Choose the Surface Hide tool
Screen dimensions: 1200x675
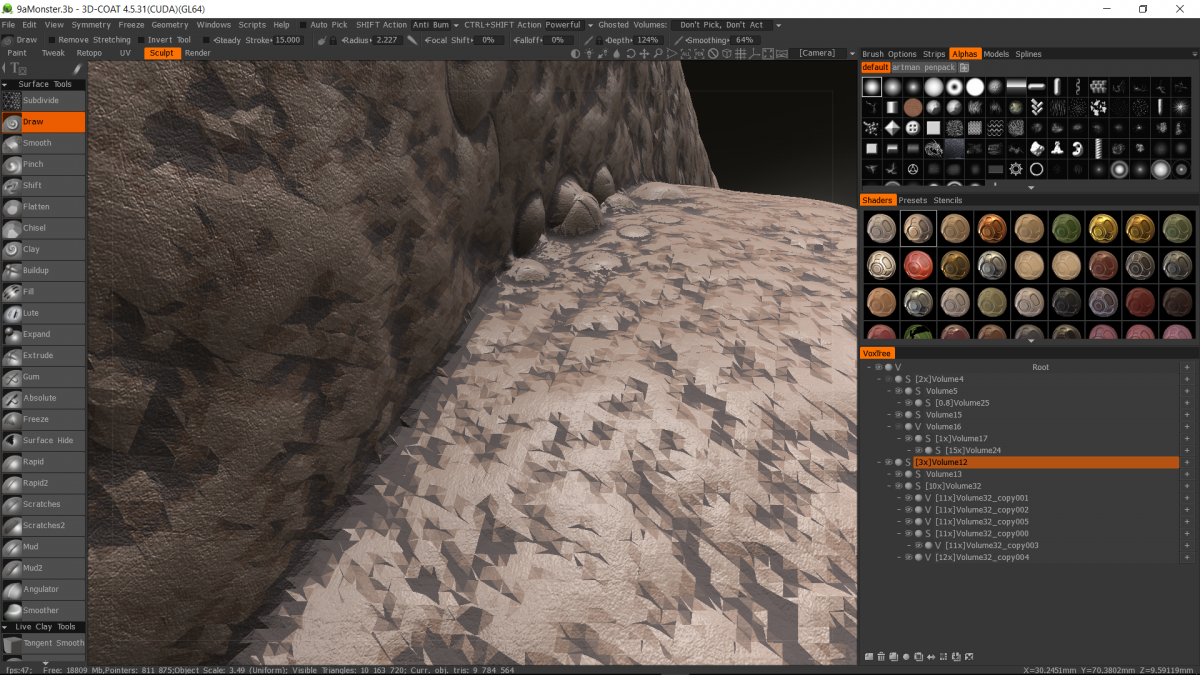[47, 441]
